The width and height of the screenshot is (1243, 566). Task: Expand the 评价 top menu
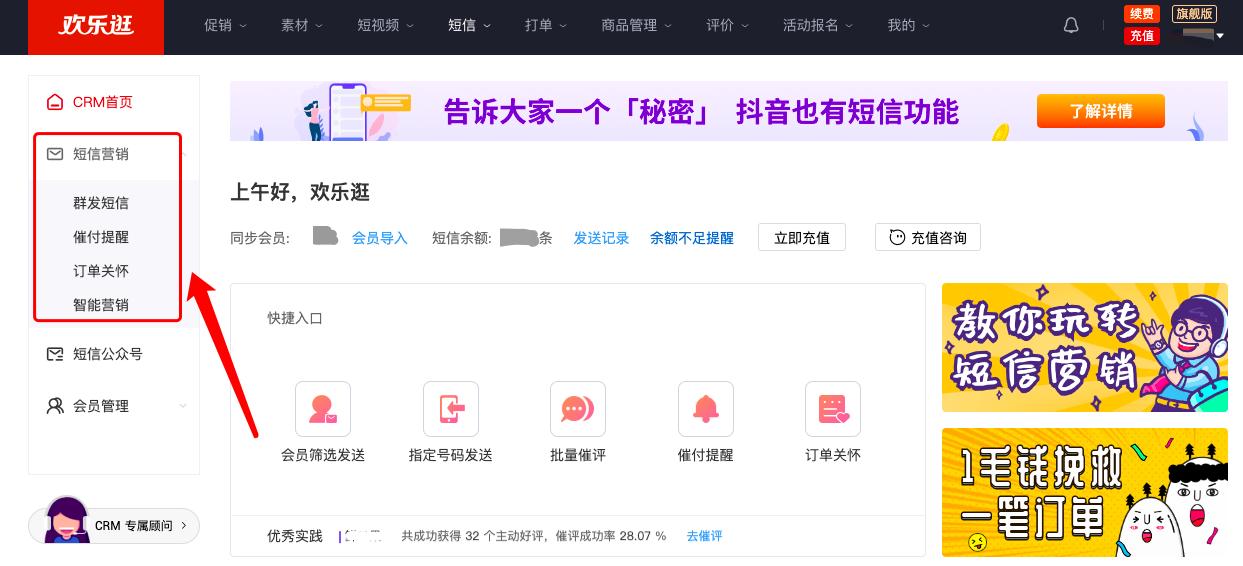(x=728, y=26)
